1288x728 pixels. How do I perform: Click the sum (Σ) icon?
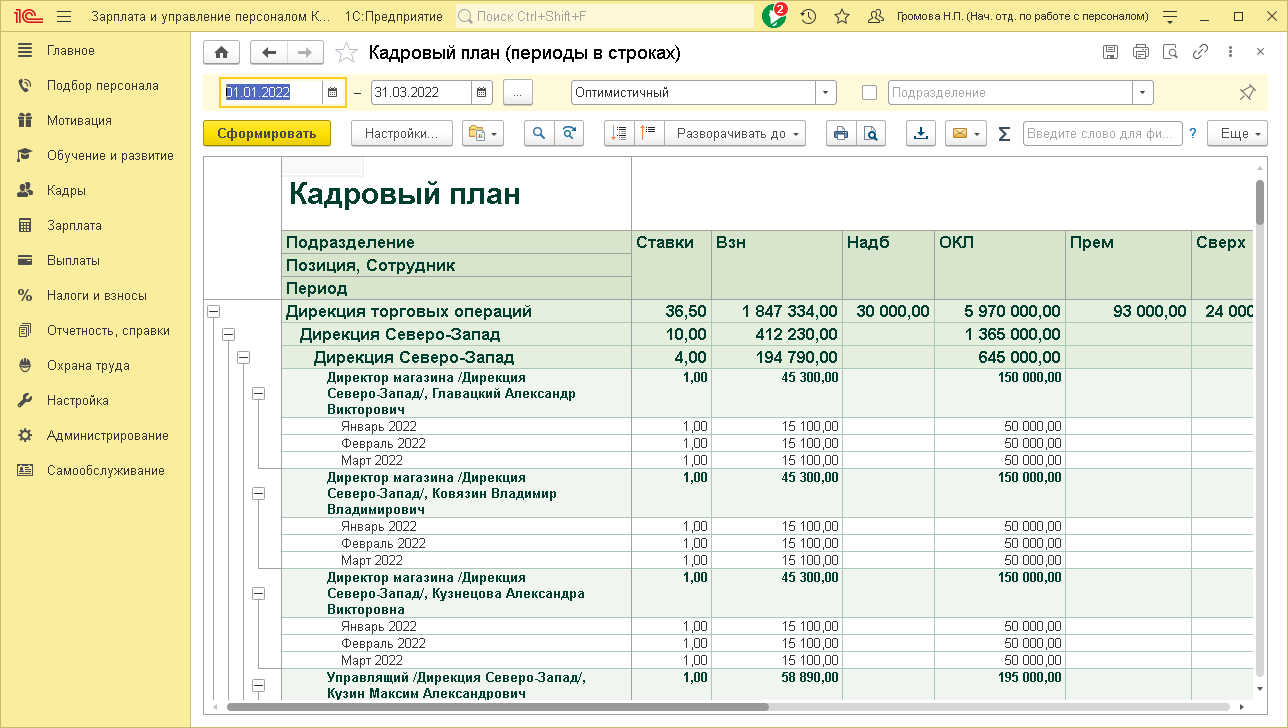1004,134
